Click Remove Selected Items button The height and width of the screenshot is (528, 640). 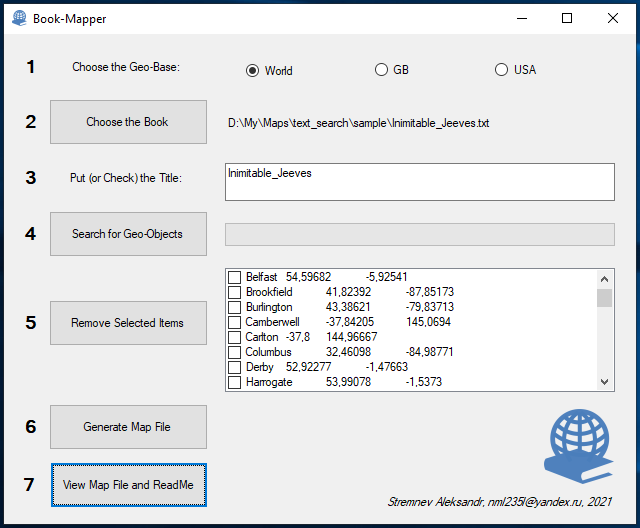coord(128,323)
